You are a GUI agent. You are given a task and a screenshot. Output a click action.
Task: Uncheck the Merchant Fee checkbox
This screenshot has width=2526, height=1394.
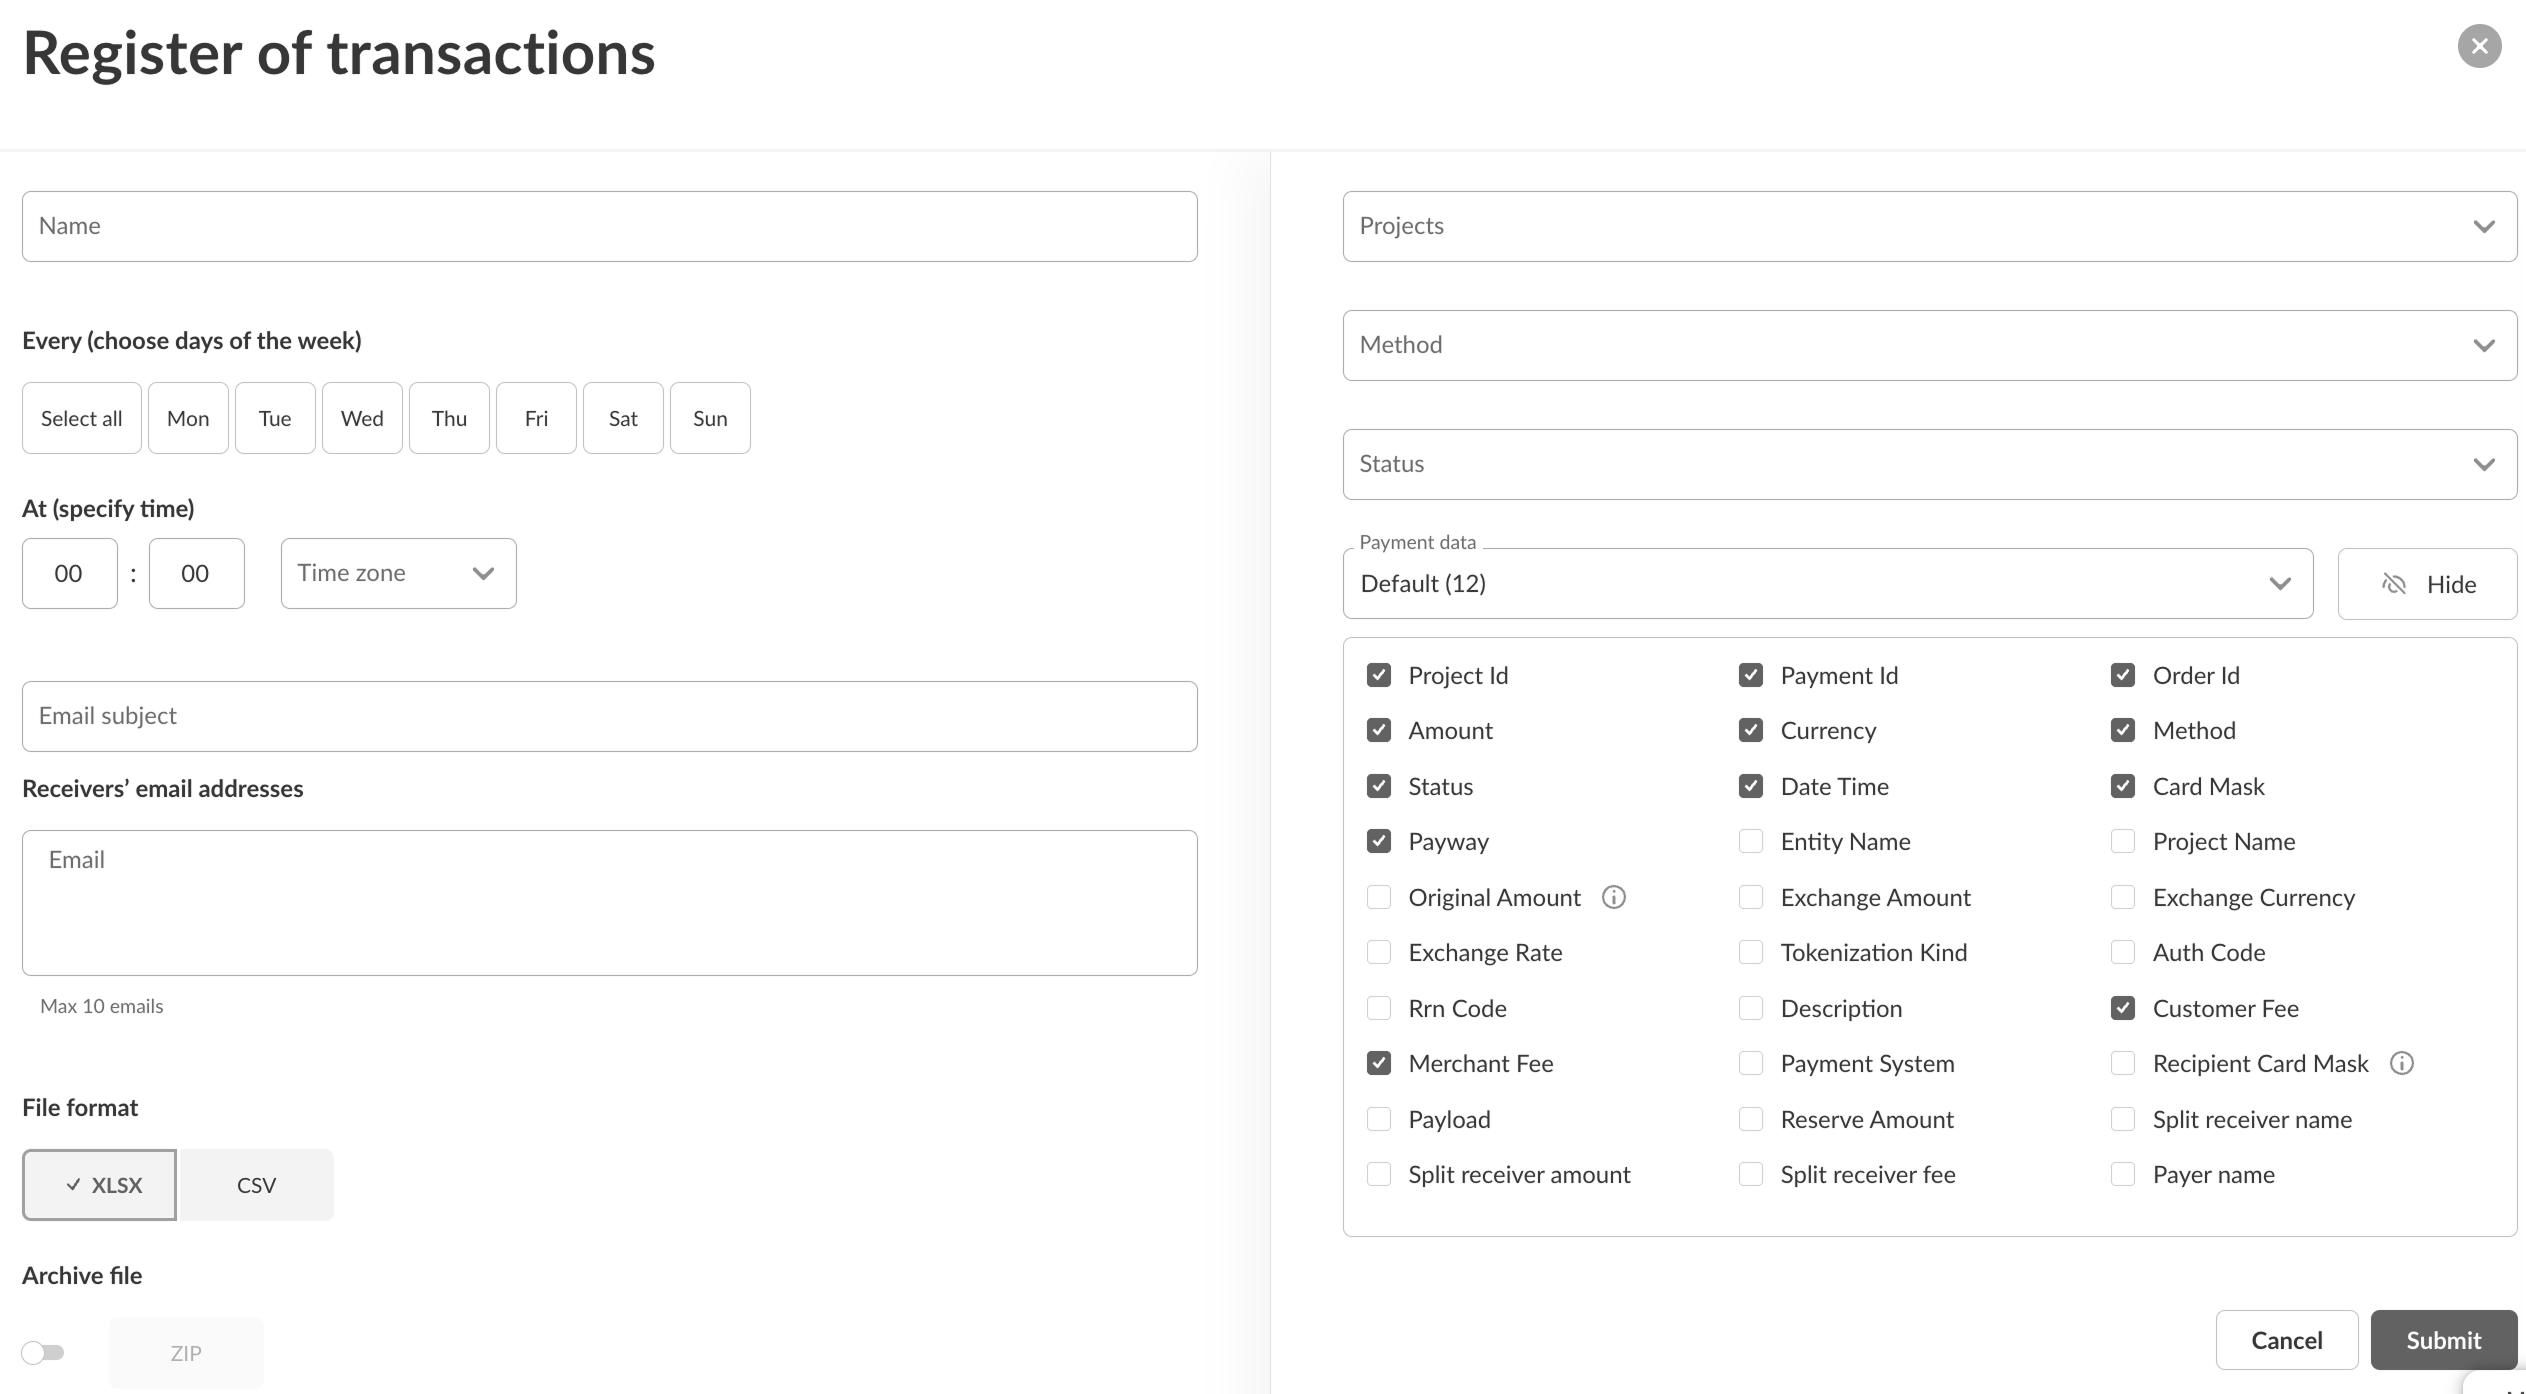[1378, 1063]
